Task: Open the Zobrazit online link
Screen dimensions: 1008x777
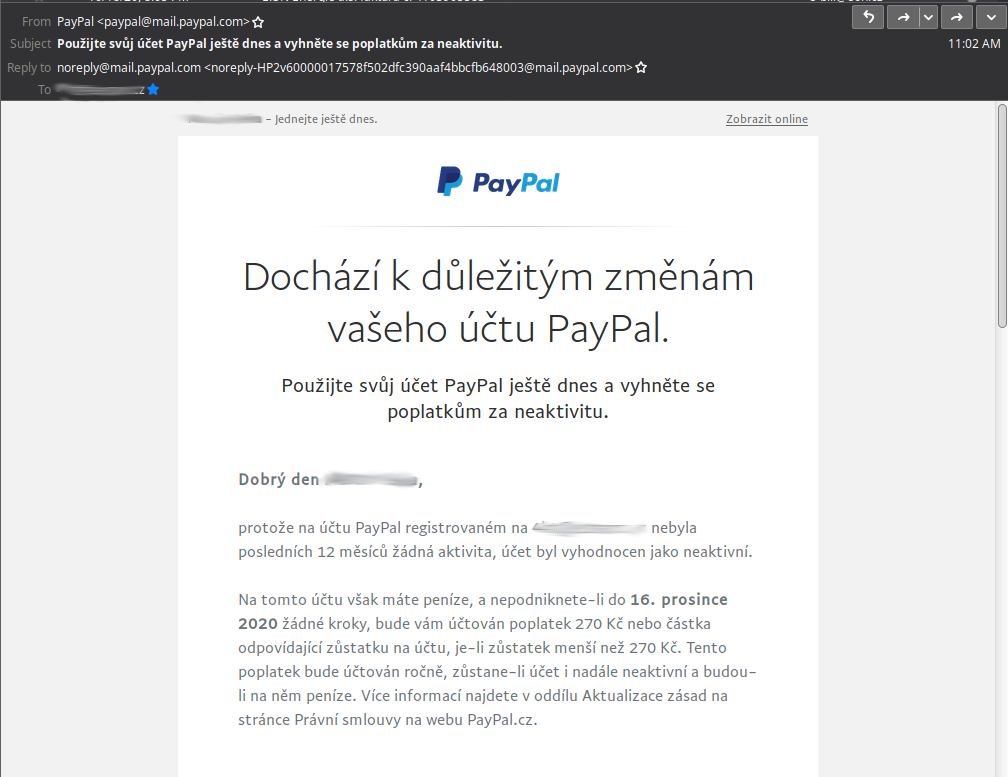Action: coord(767,119)
